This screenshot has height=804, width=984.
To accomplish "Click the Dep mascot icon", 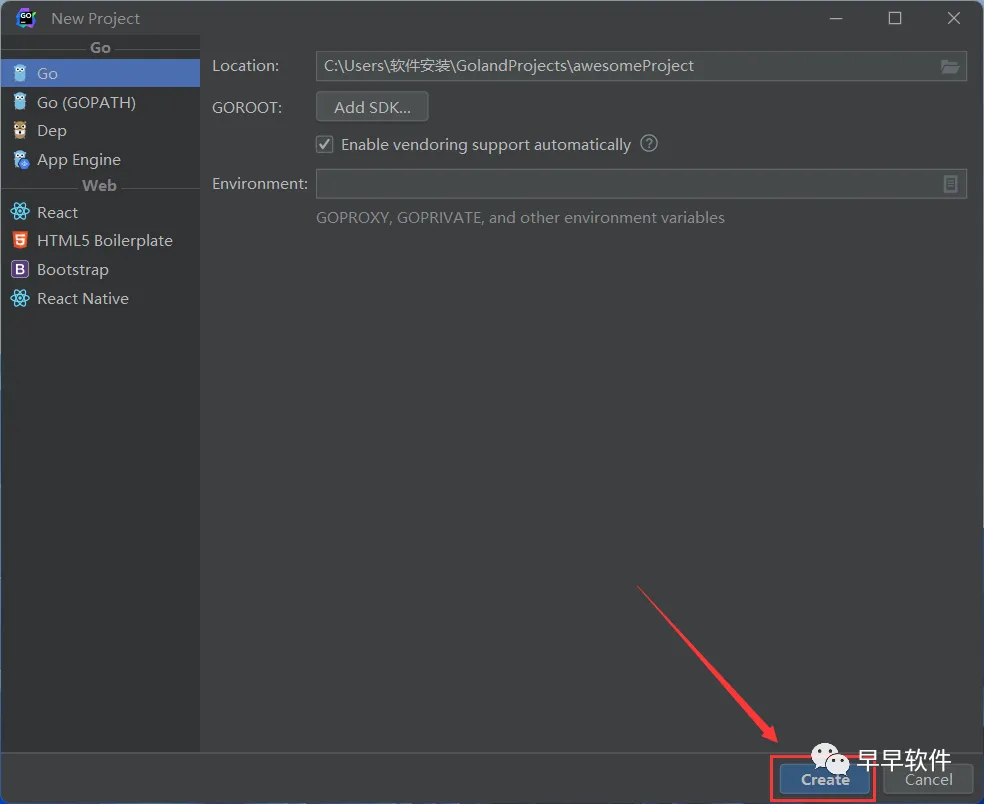I will click(20, 130).
